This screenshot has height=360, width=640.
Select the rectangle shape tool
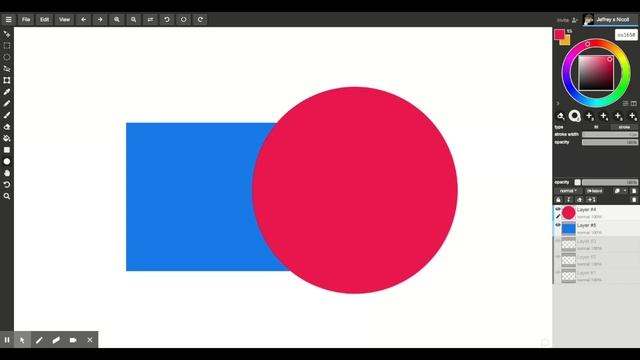point(7,150)
